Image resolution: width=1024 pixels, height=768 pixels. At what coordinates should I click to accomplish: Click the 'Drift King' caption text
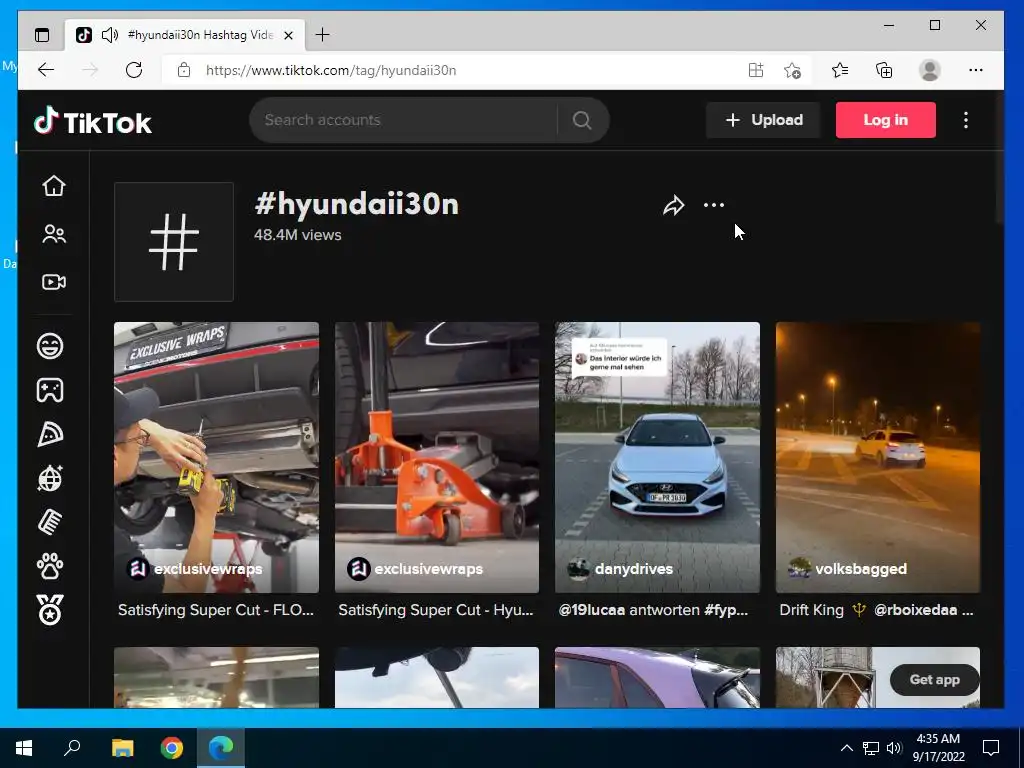point(811,610)
